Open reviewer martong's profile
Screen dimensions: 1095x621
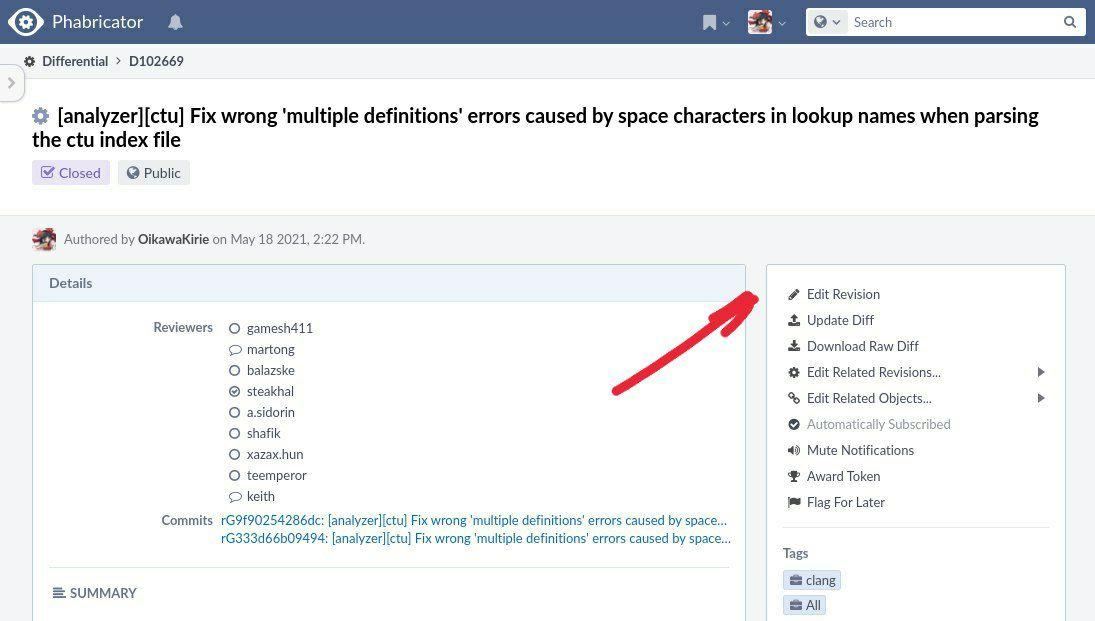[270, 349]
